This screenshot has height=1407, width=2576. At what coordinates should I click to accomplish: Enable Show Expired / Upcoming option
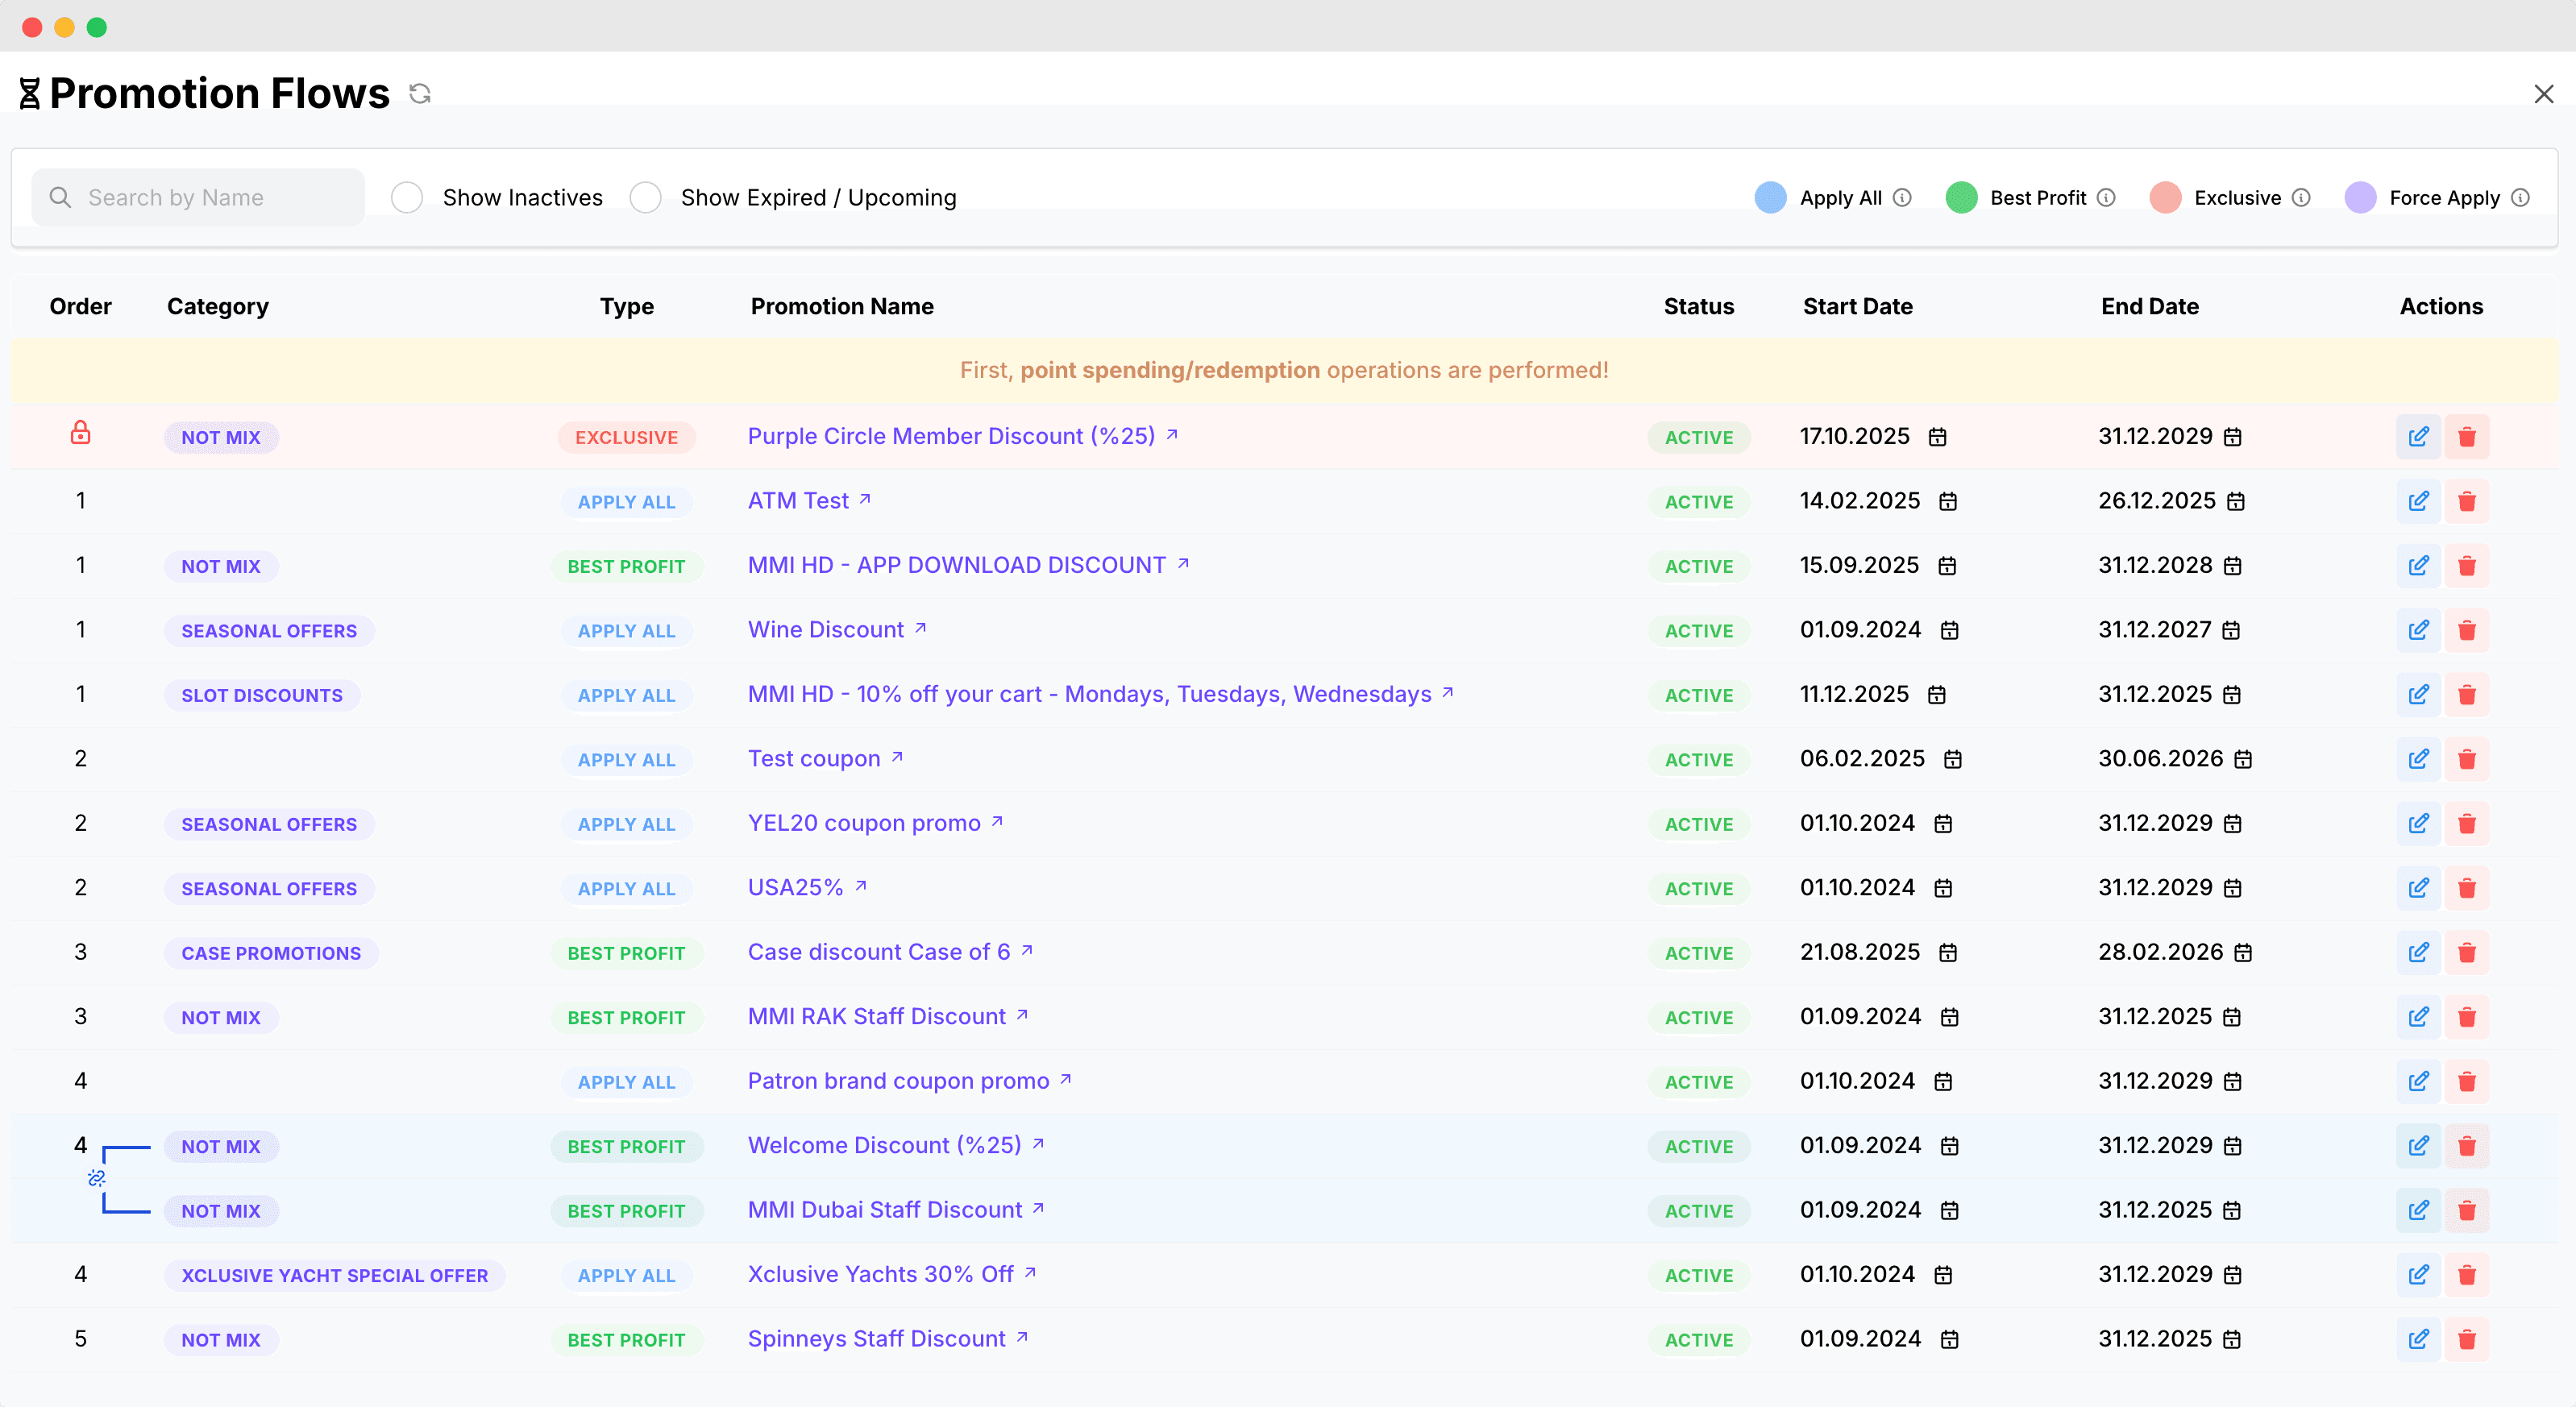(x=646, y=197)
